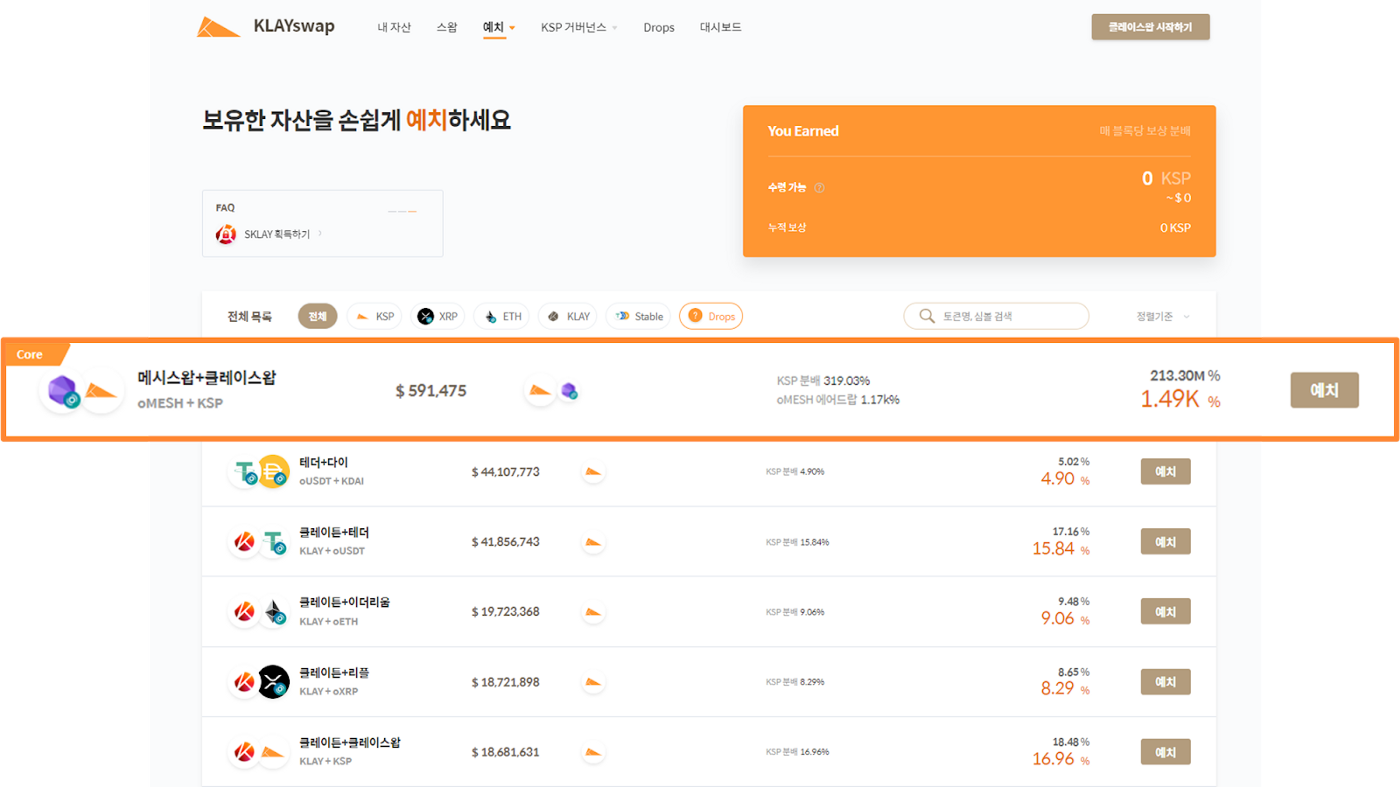Filter pools by Stable
This screenshot has height=787, width=1400.
click(639, 316)
